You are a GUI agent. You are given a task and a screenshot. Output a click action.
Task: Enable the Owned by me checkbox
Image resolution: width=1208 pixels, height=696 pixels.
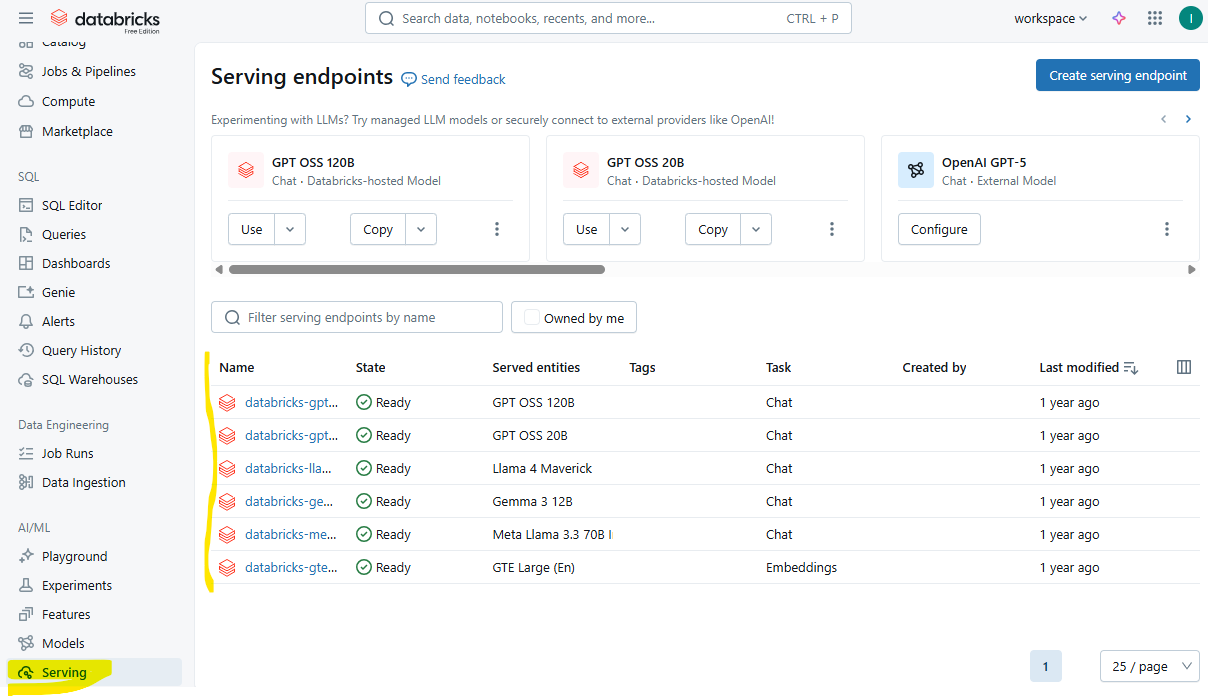point(532,318)
